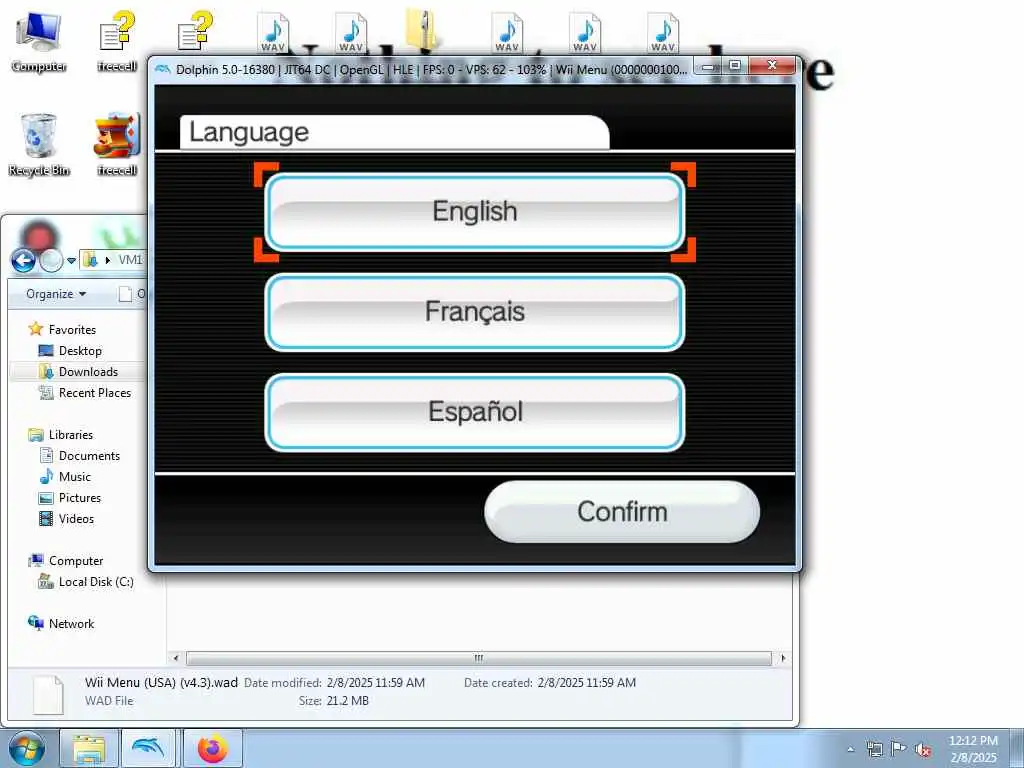The width and height of the screenshot is (1024, 768).
Task: Go back in Explorer window
Action: pyautogui.click(x=24, y=261)
